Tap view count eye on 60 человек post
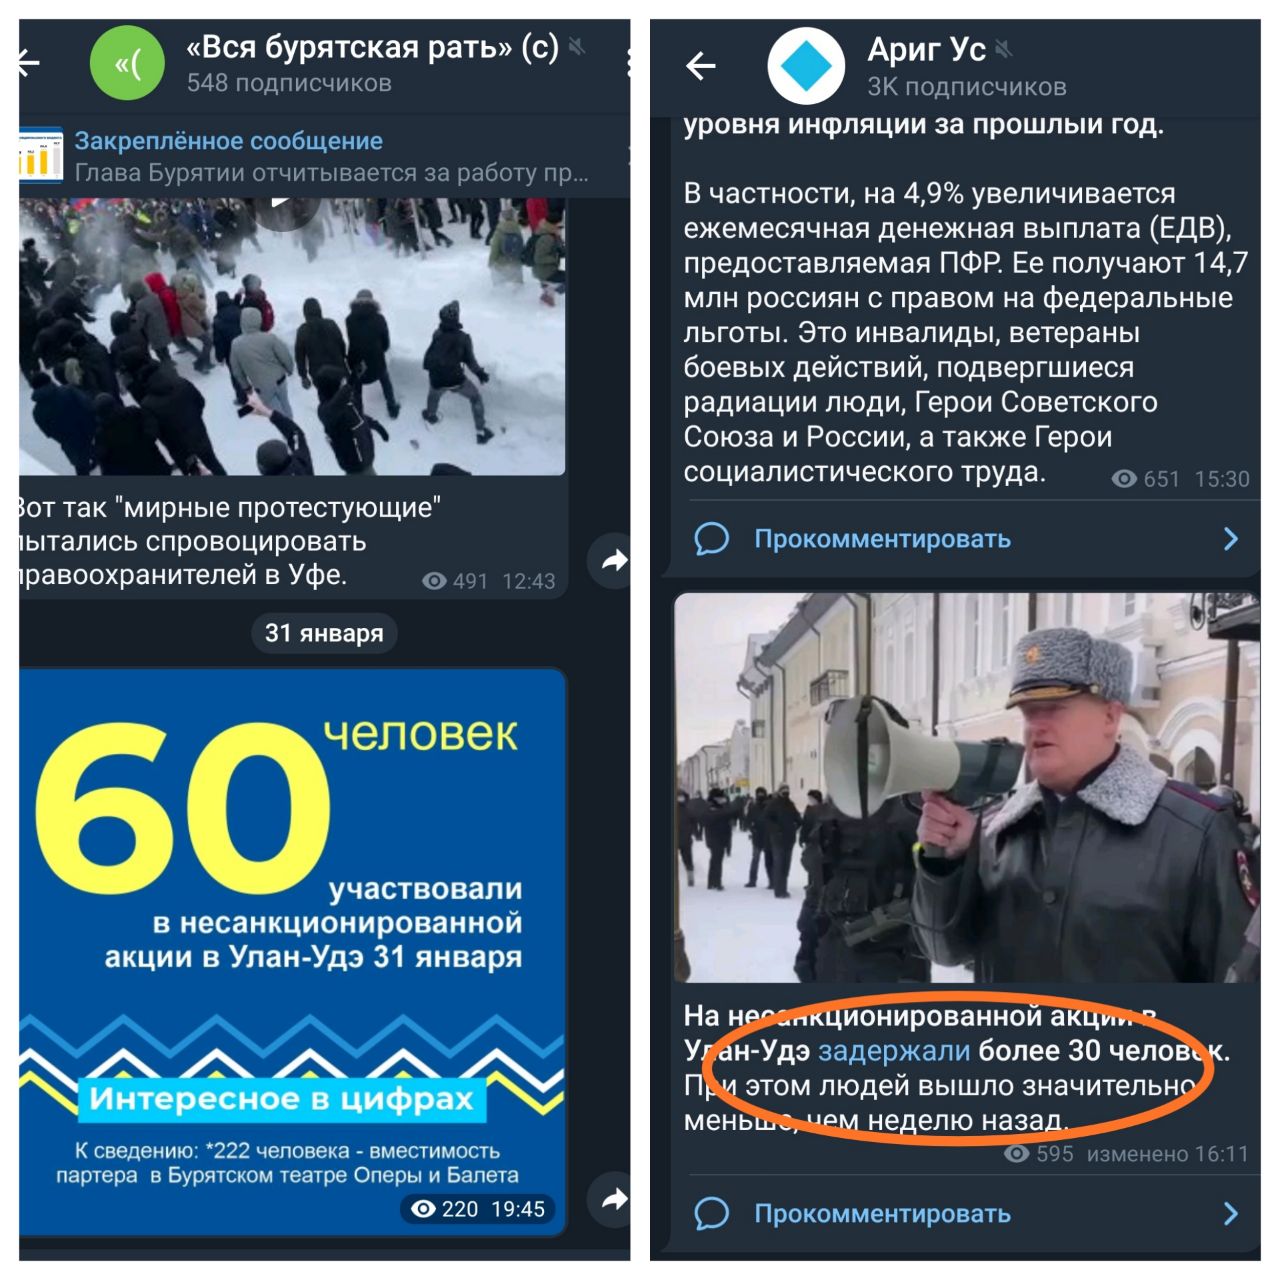Viewport: 1280px width, 1280px height. pos(423,1209)
